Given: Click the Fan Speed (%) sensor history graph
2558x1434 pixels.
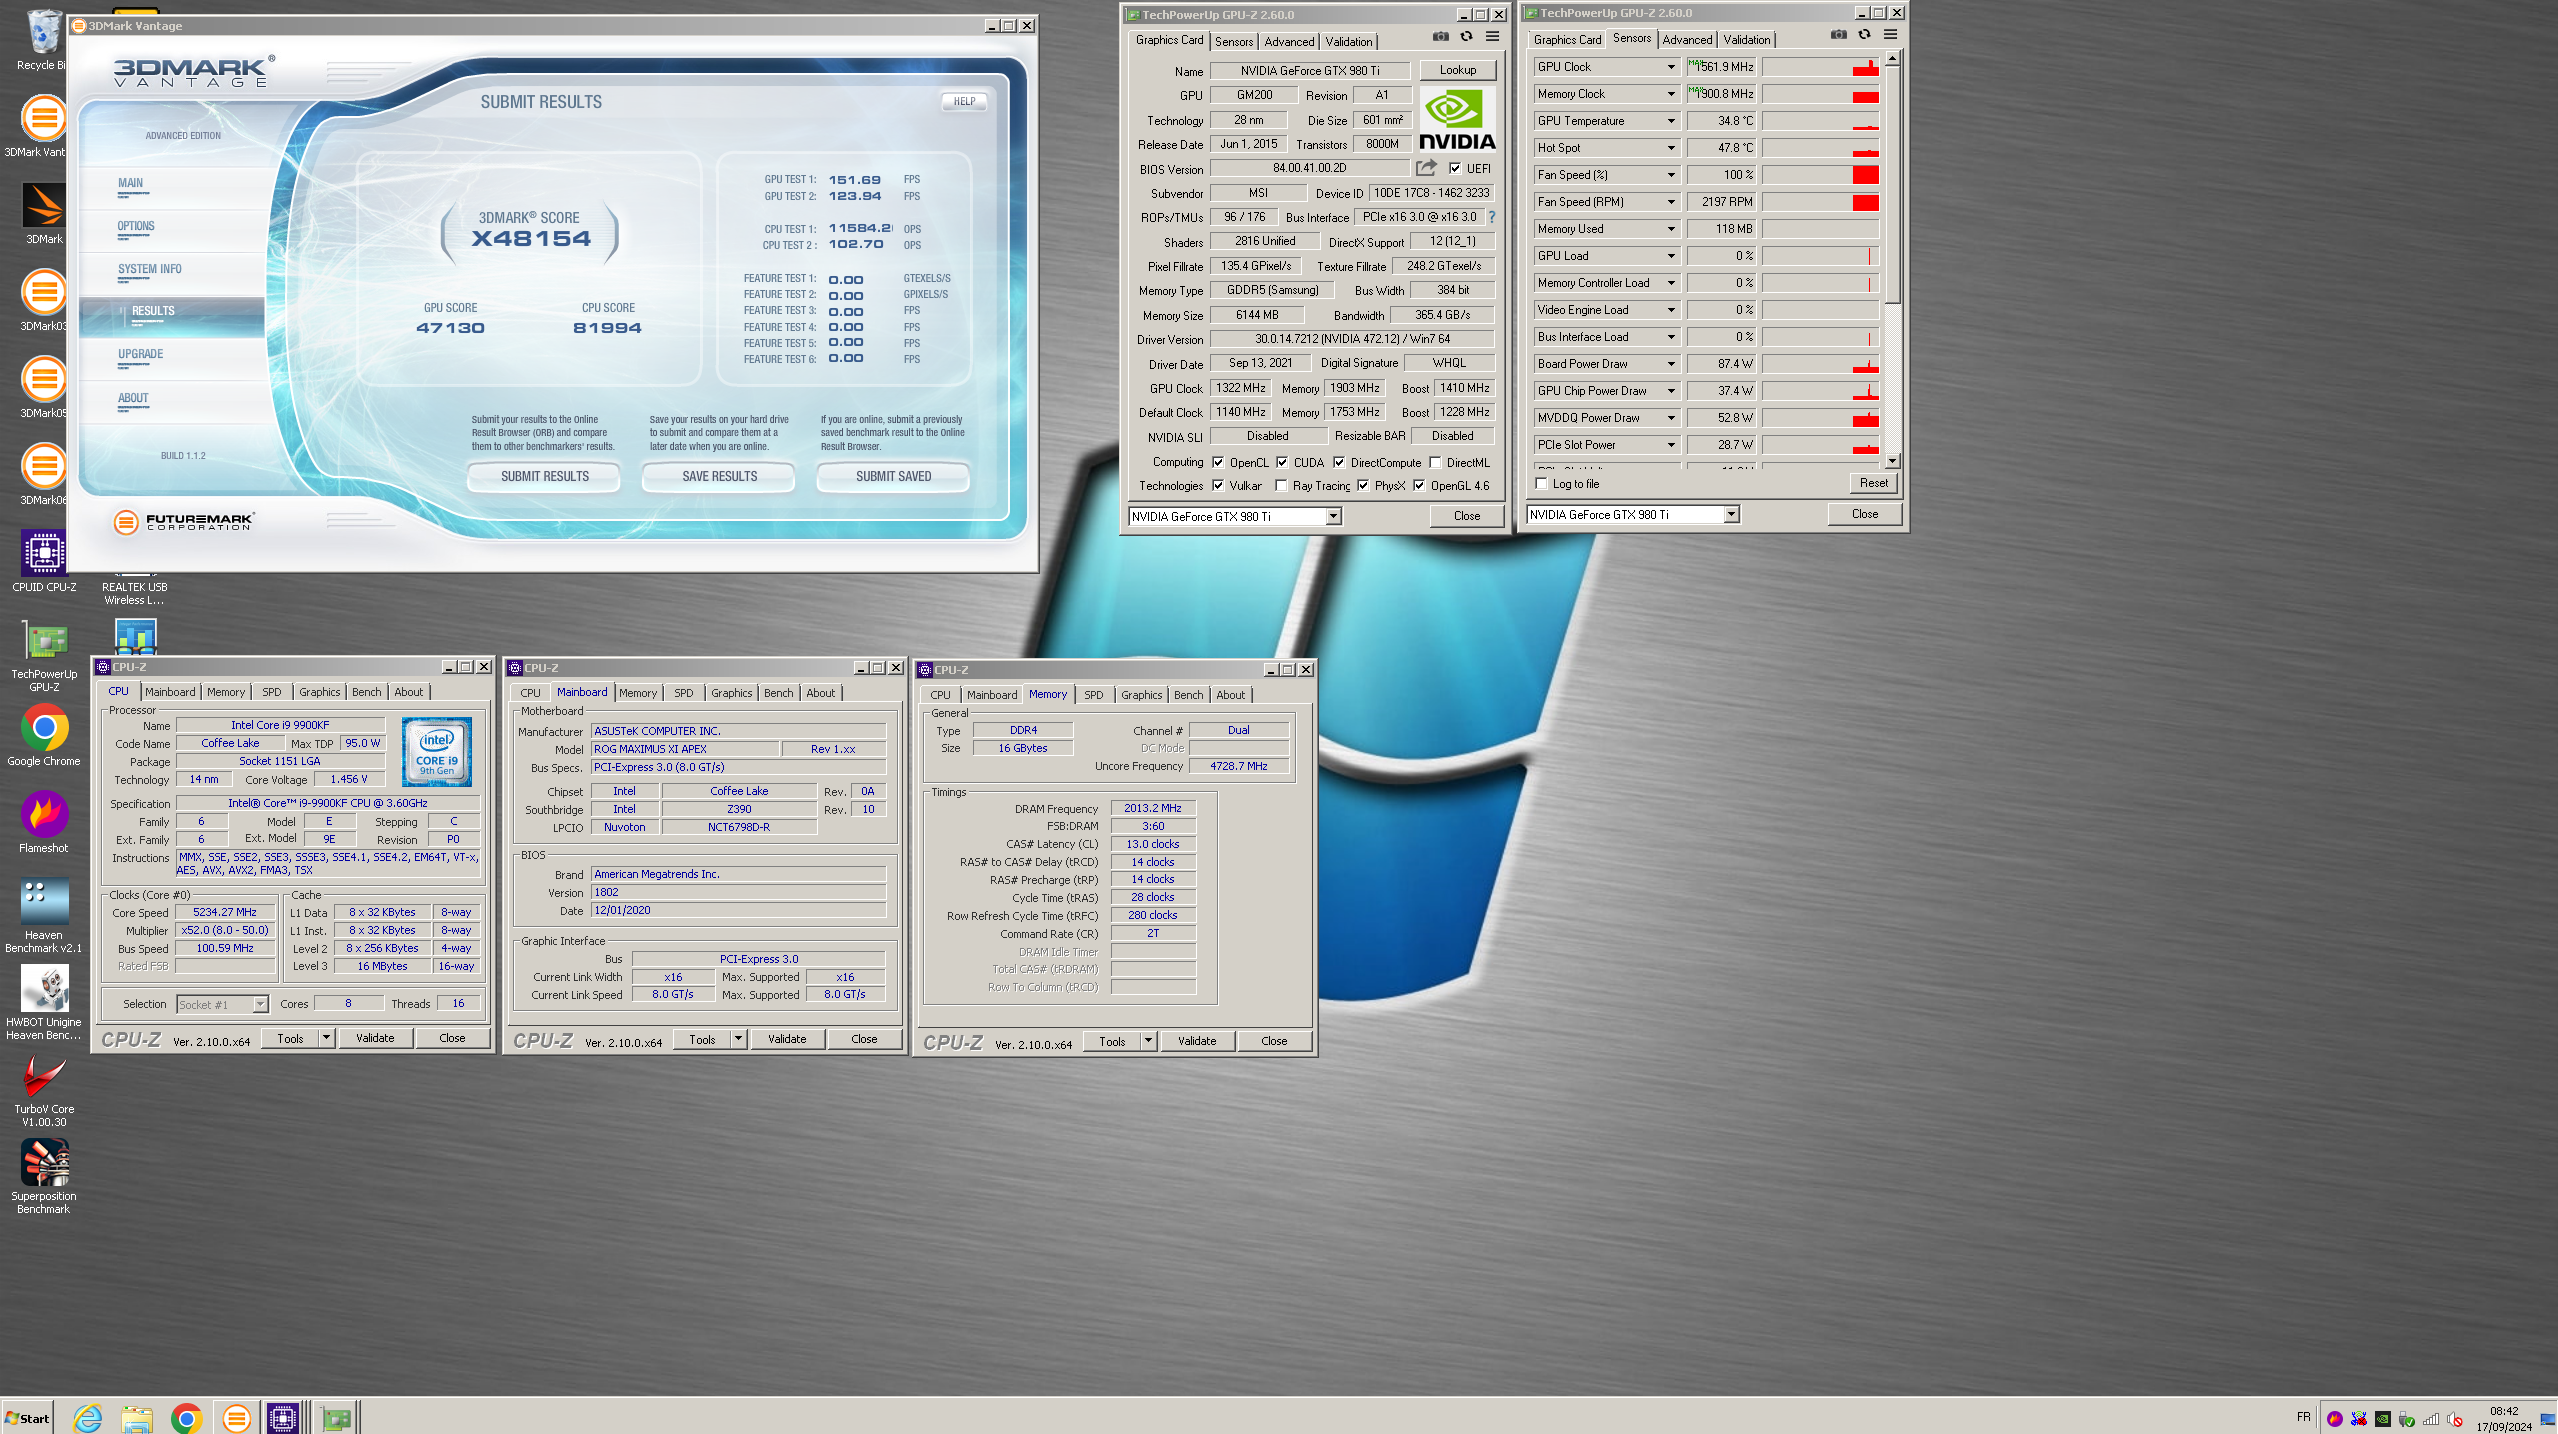Looking at the screenshot, I should [x=1820, y=175].
